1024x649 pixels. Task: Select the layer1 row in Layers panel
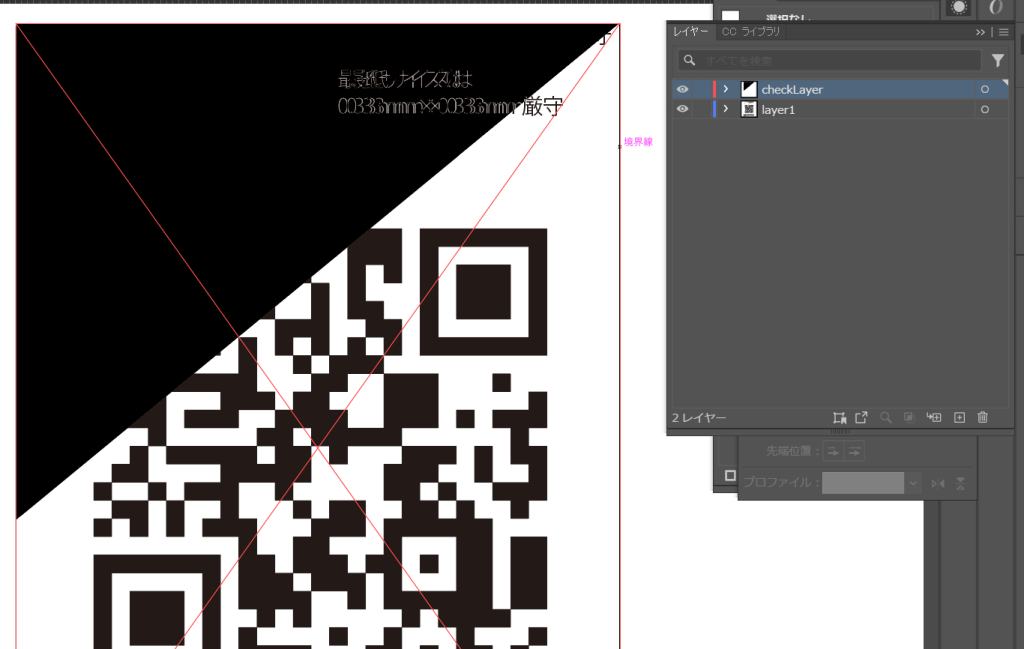point(840,109)
